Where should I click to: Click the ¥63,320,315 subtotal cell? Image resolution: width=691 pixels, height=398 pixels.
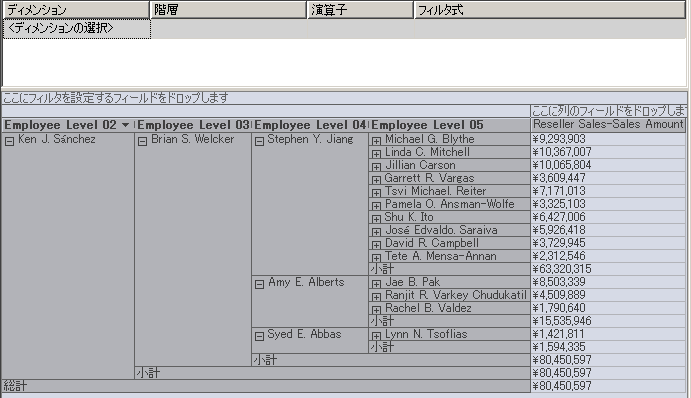point(608,269)
